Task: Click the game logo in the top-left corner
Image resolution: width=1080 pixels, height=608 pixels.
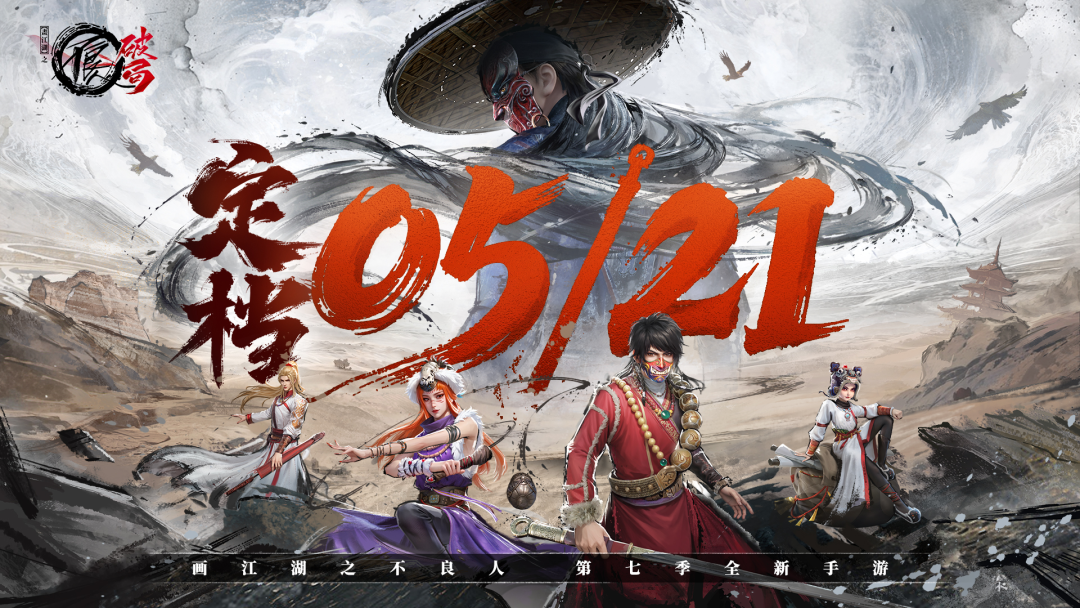Action: (x=99, y=59)
